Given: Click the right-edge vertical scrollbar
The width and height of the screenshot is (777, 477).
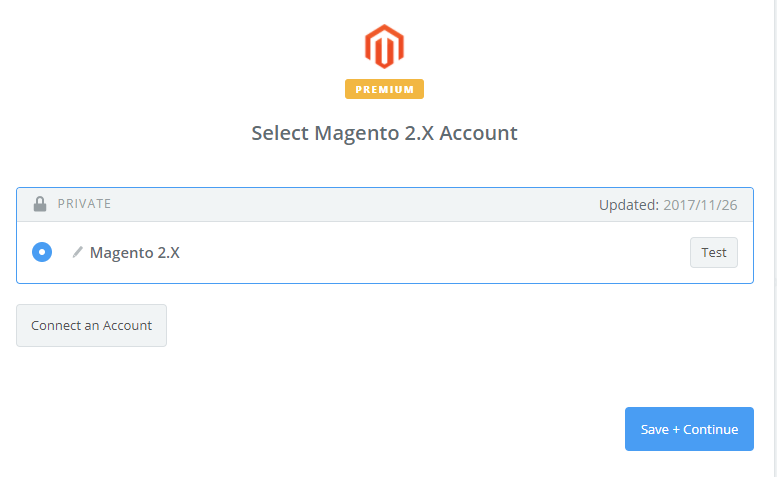Looking at the screenshot, I should [775, 238].
